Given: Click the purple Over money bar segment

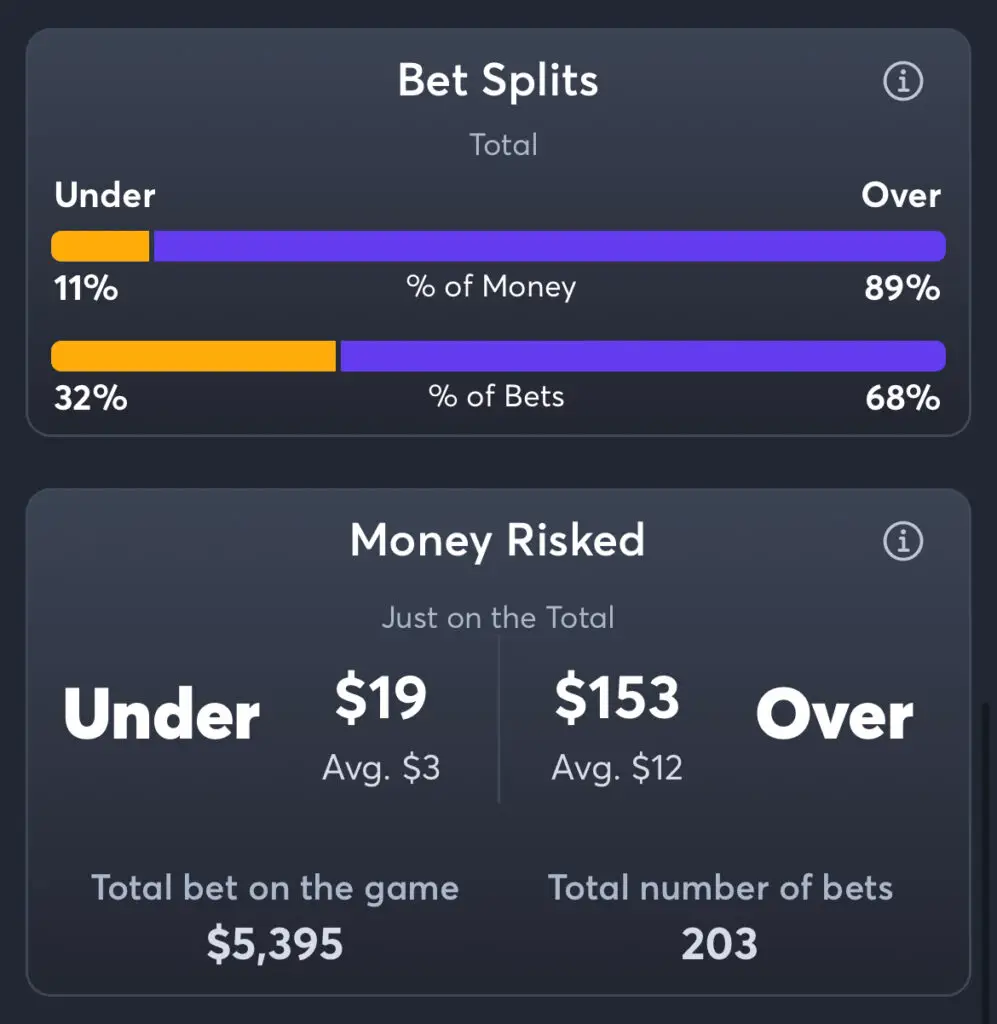Looking at the screenshot, I should (x=548, y=246).
